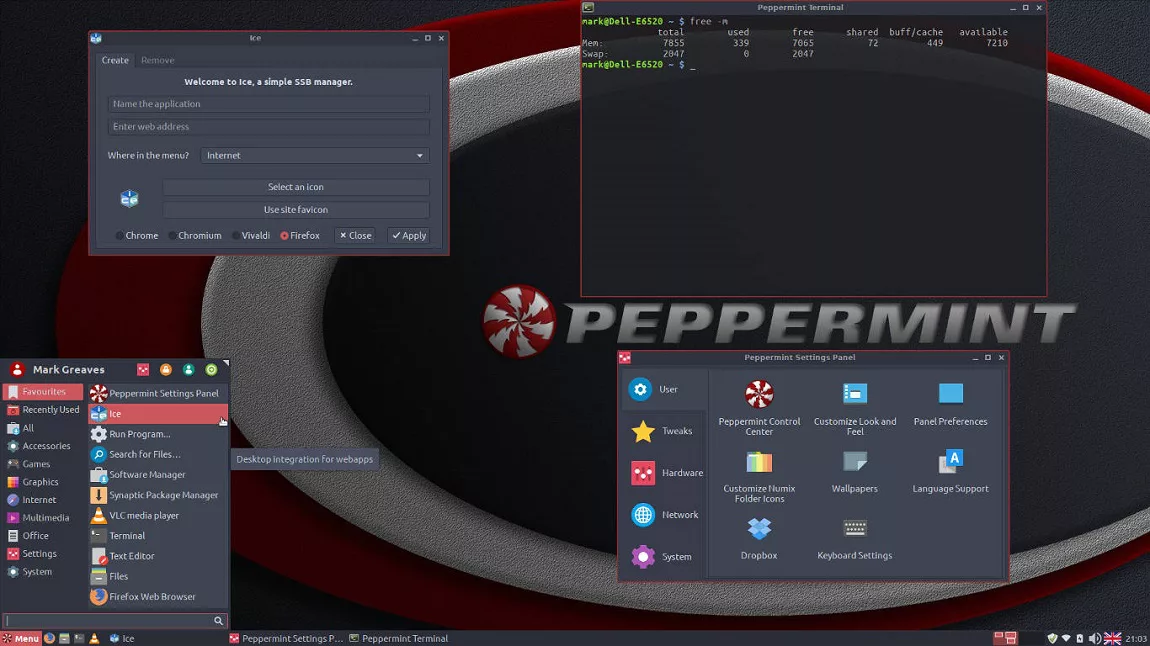Select User category in Settings Panel

click(664, 389)
